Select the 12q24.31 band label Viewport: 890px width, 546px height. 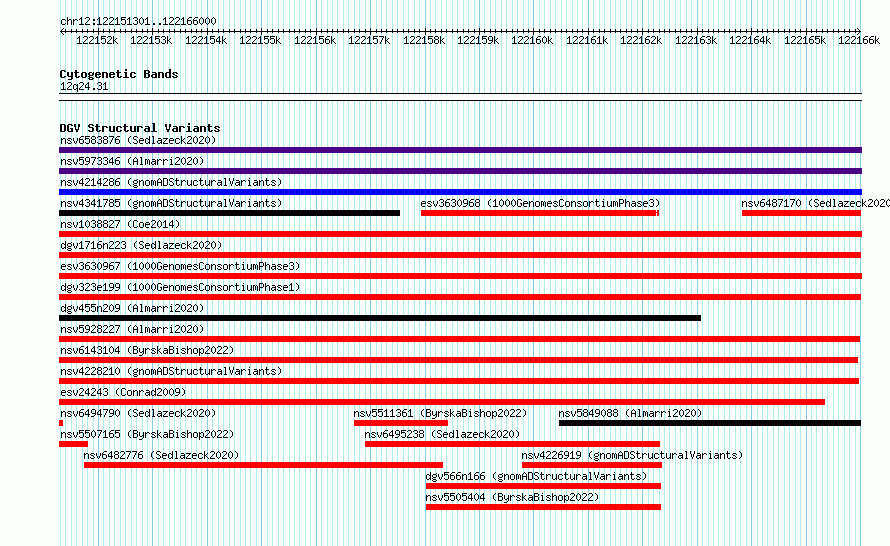click(x=84, y=86)
